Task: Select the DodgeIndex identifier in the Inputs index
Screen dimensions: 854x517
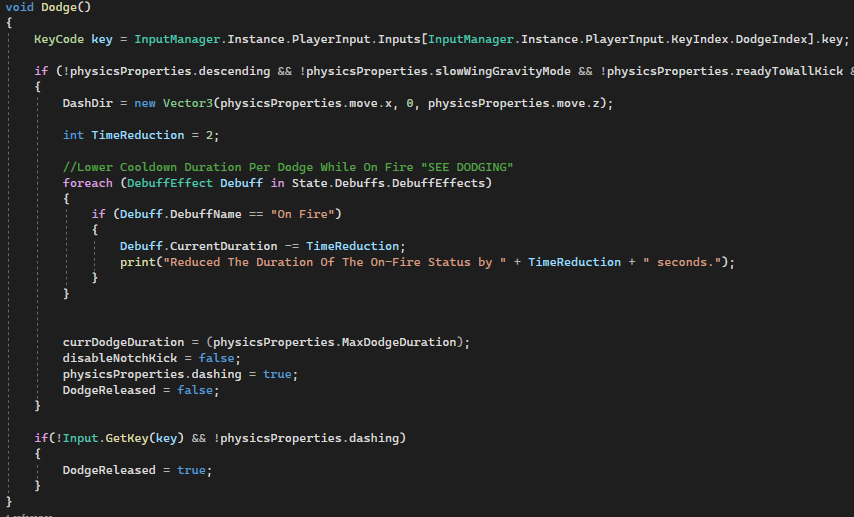Action: click(x=771, y=39)
